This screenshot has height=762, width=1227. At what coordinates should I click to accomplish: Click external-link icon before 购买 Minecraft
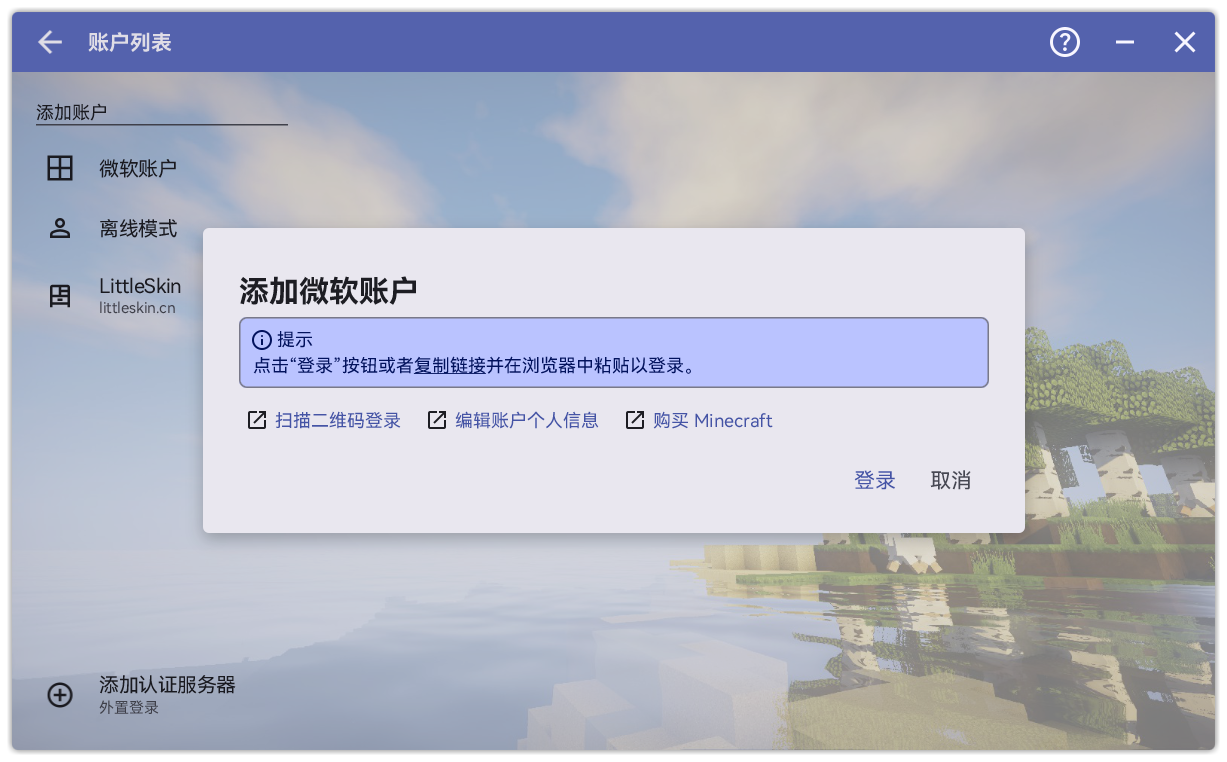pos(635,420)
